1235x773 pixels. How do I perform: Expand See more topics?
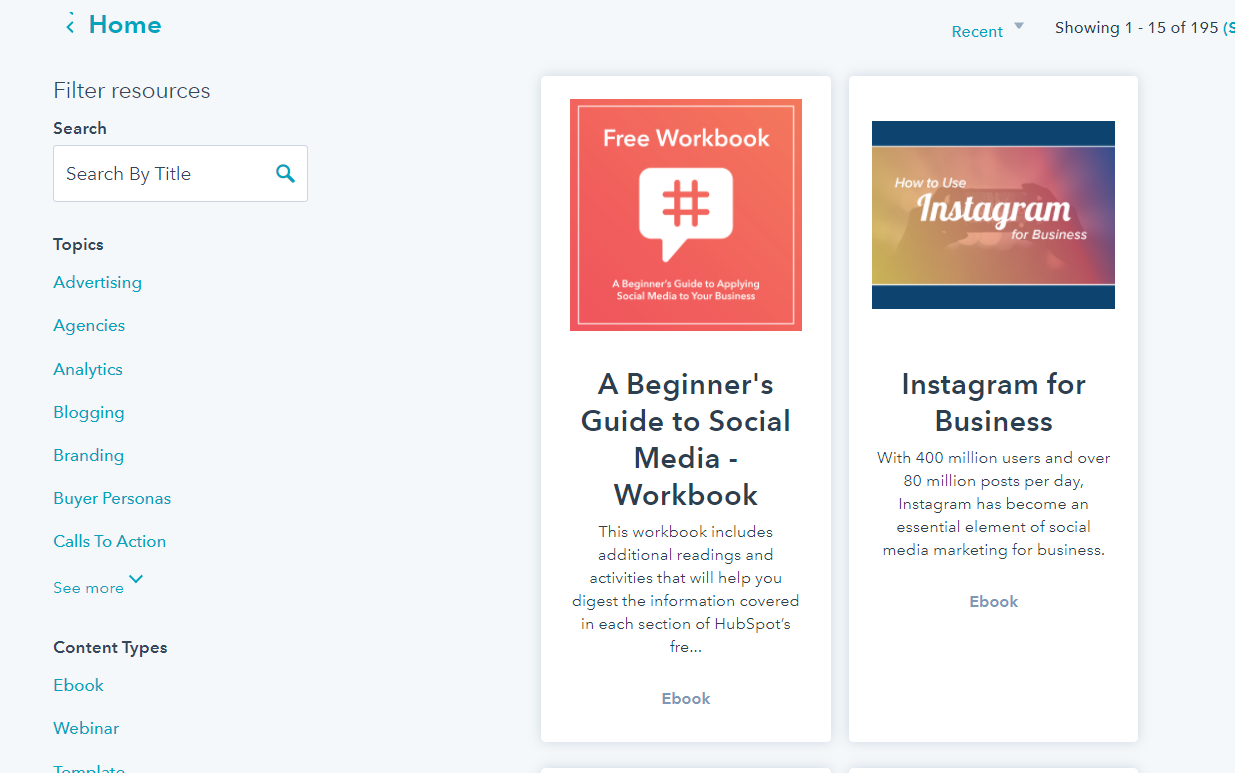click(x=98, y=586)
